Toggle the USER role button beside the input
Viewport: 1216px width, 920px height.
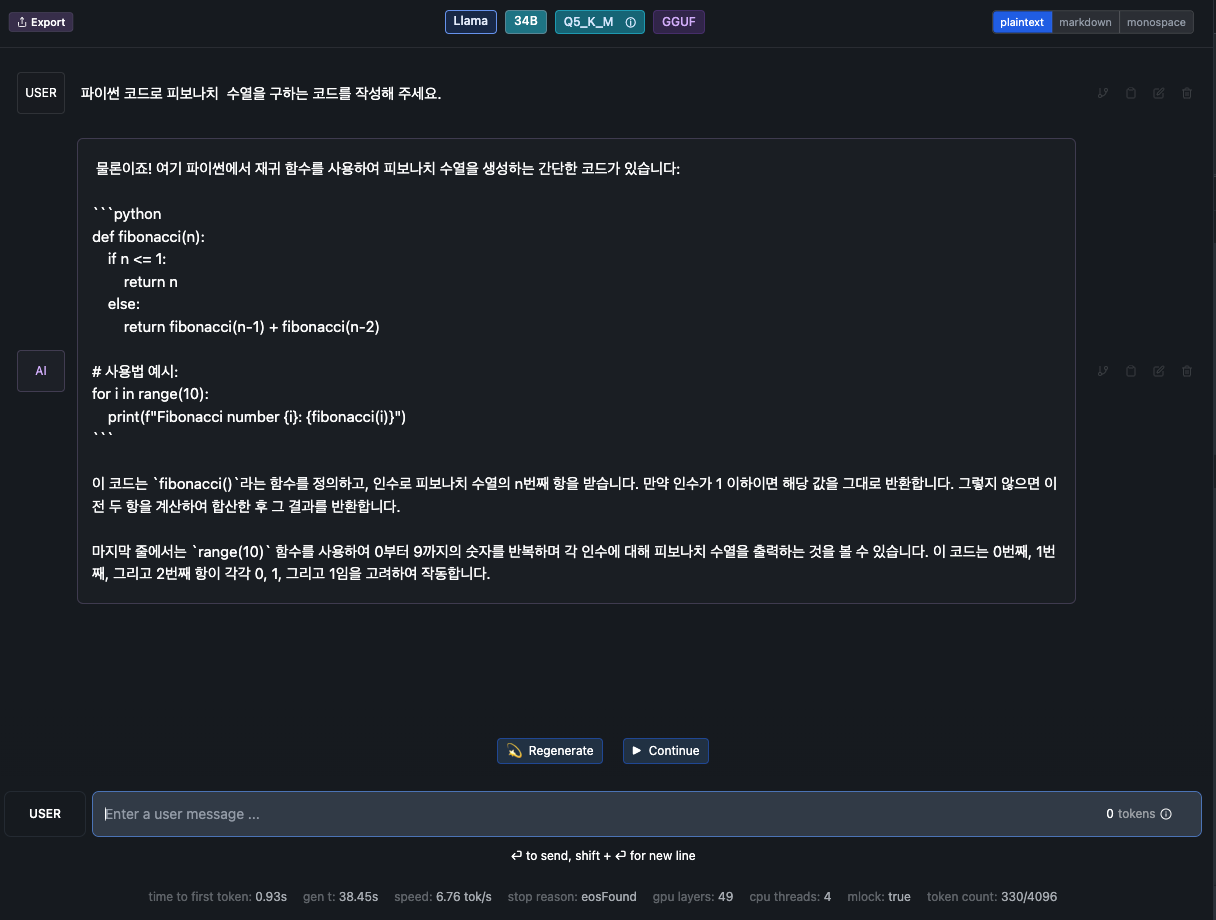tap(45, 814)
